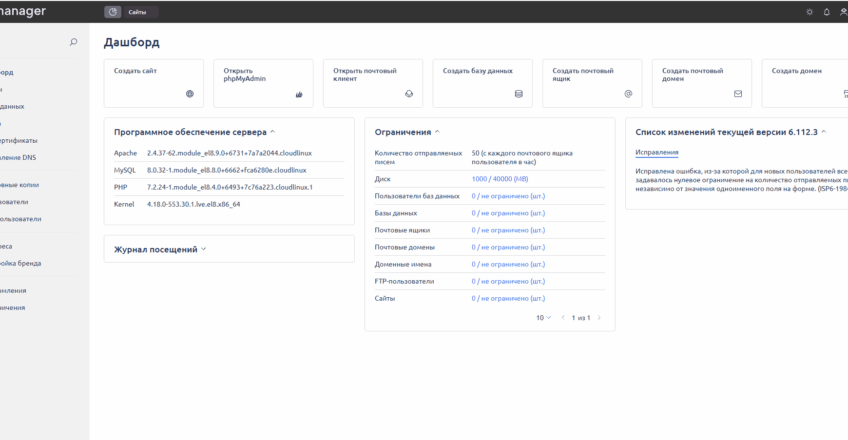
Task: Open Почтовые ящики limit link
Action: click(x=508, y=230)
